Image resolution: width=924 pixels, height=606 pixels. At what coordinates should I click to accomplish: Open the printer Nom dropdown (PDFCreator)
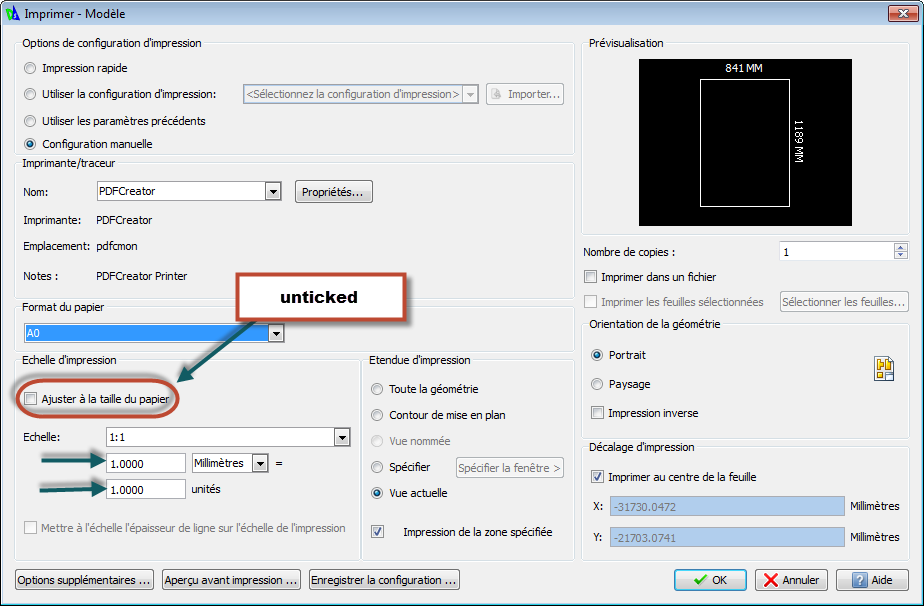tap(272, 192)
